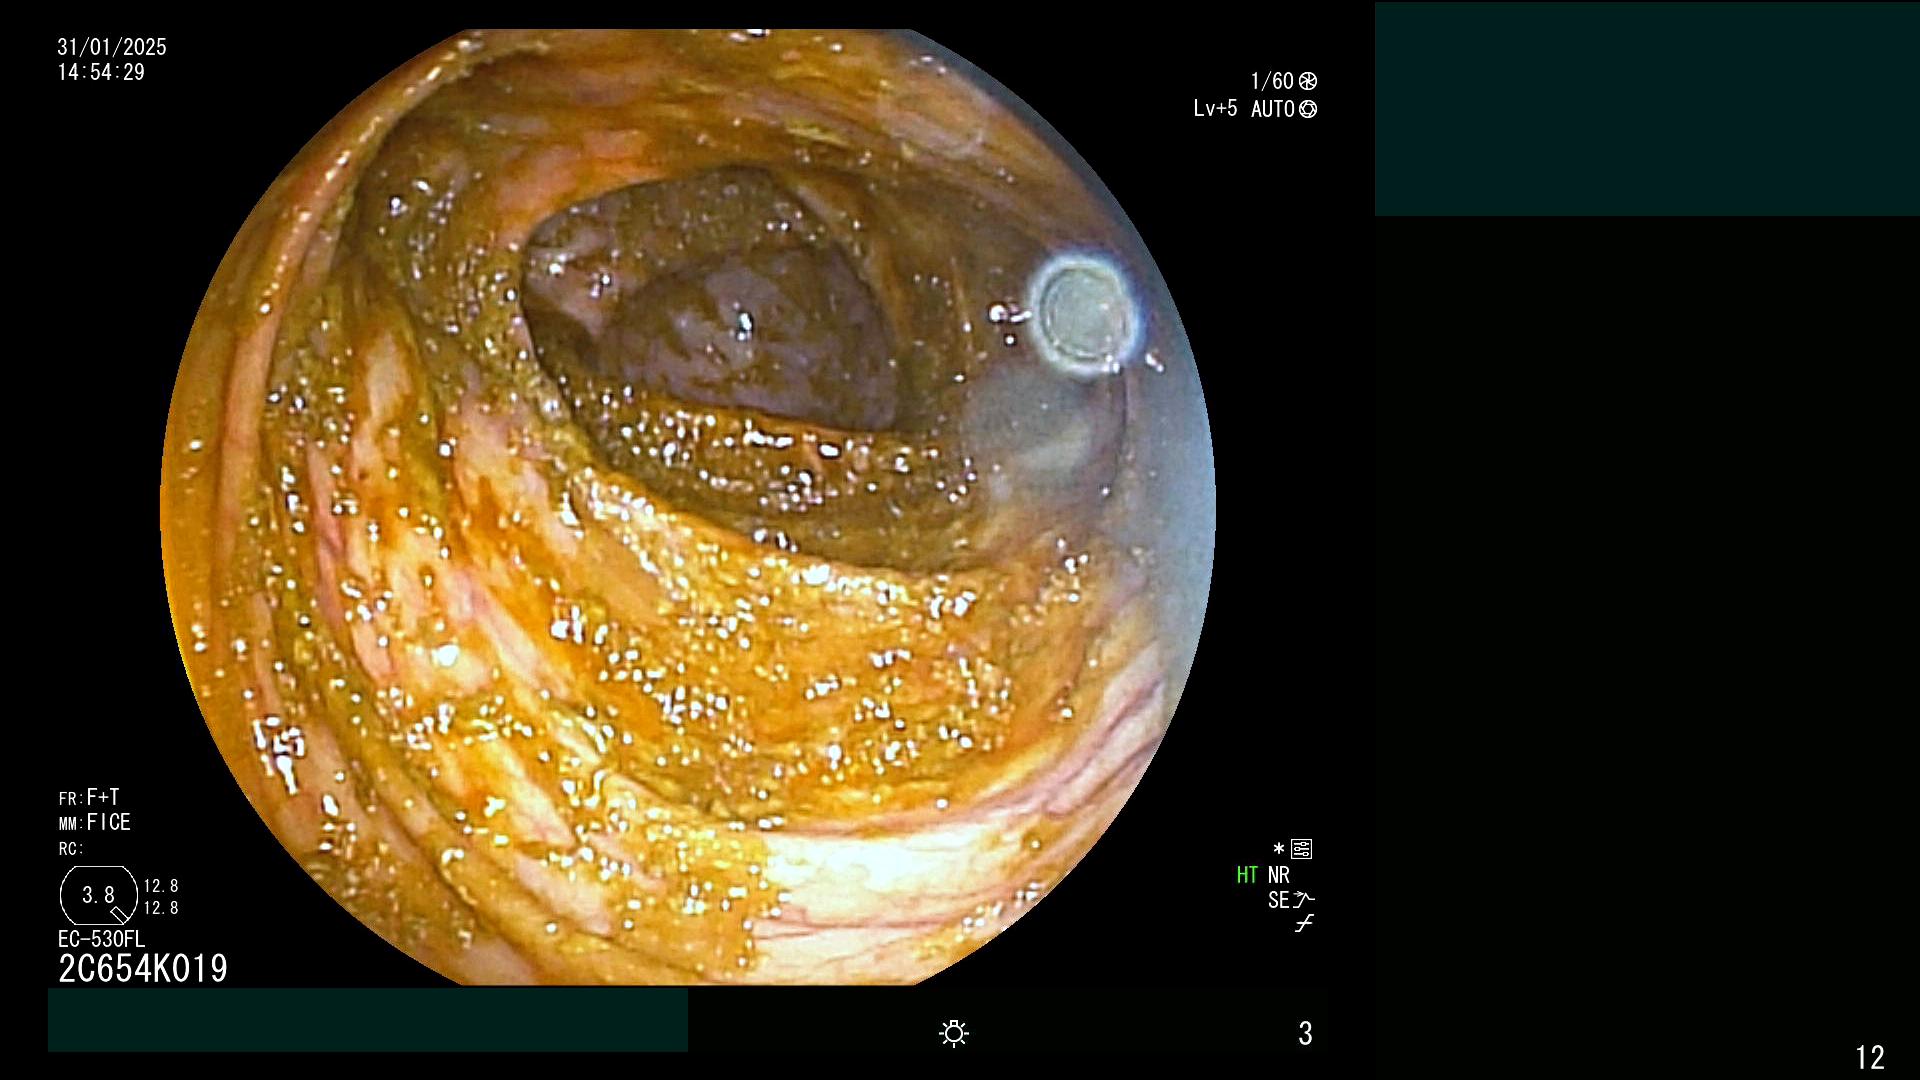
Task: Click the green HT indicator
Action: pos(1247,875)
